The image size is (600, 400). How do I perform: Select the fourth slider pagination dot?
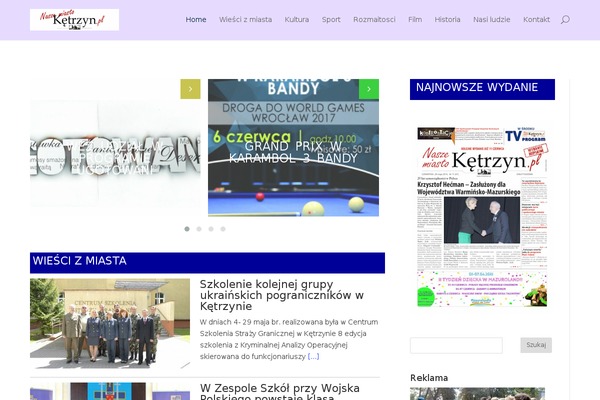tap(223, 229)
